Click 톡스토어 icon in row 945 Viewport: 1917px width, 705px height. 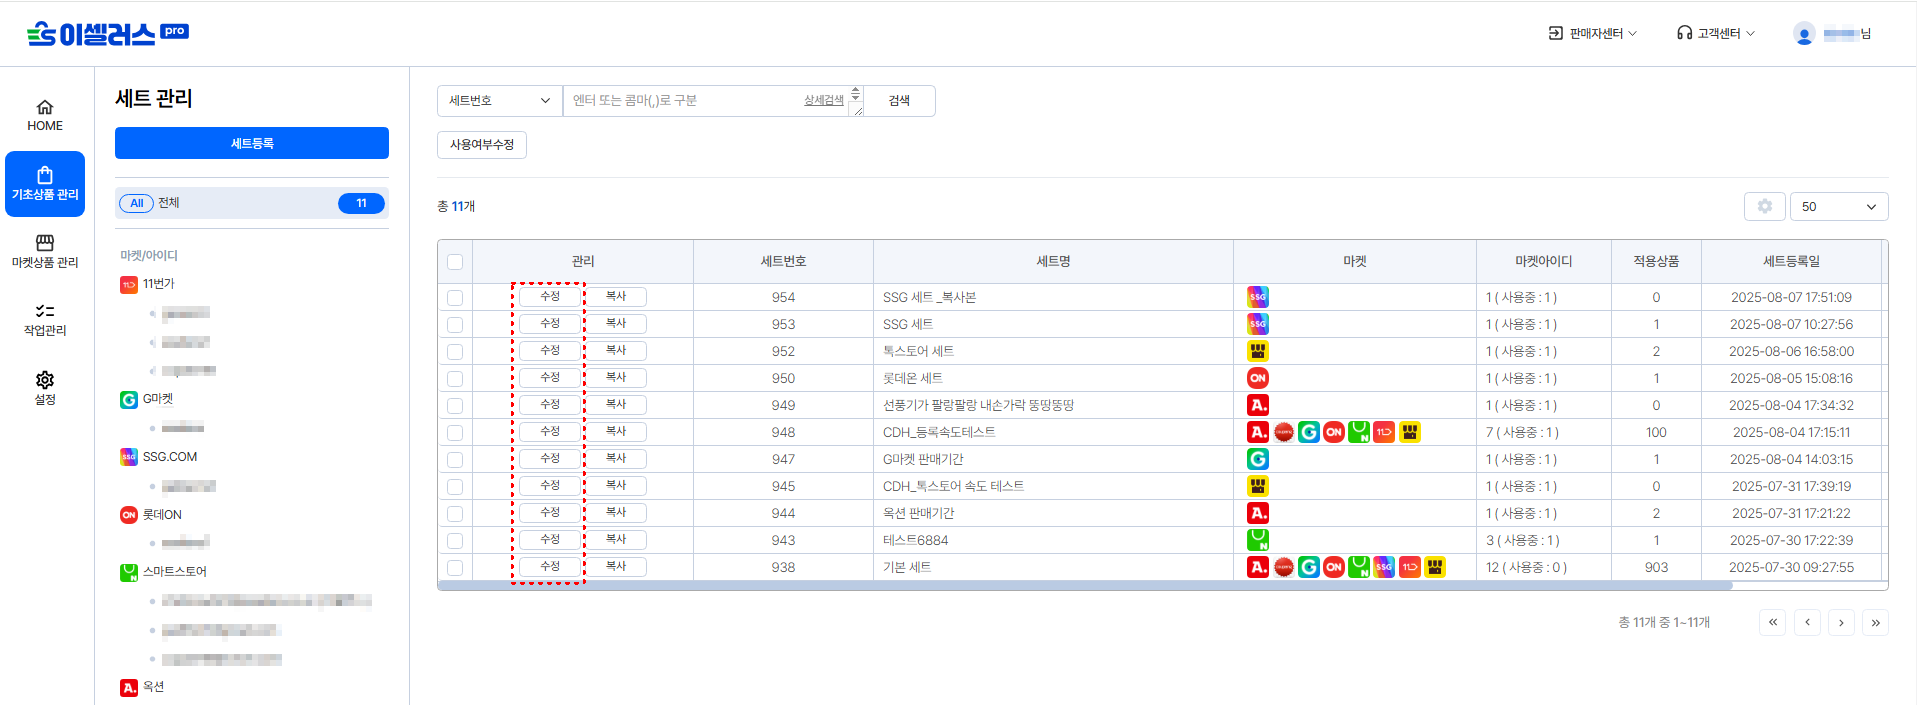[x=1258, y=486]
